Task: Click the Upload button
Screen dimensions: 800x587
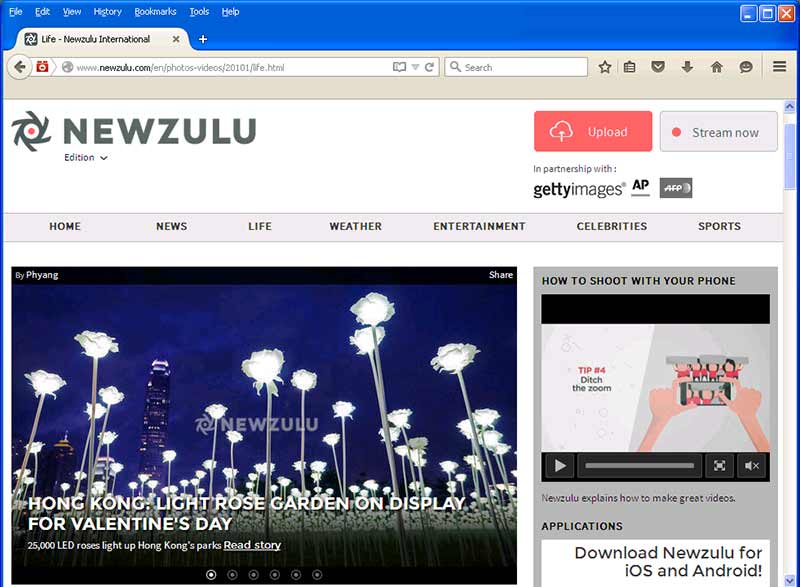Action: point(593,132)
